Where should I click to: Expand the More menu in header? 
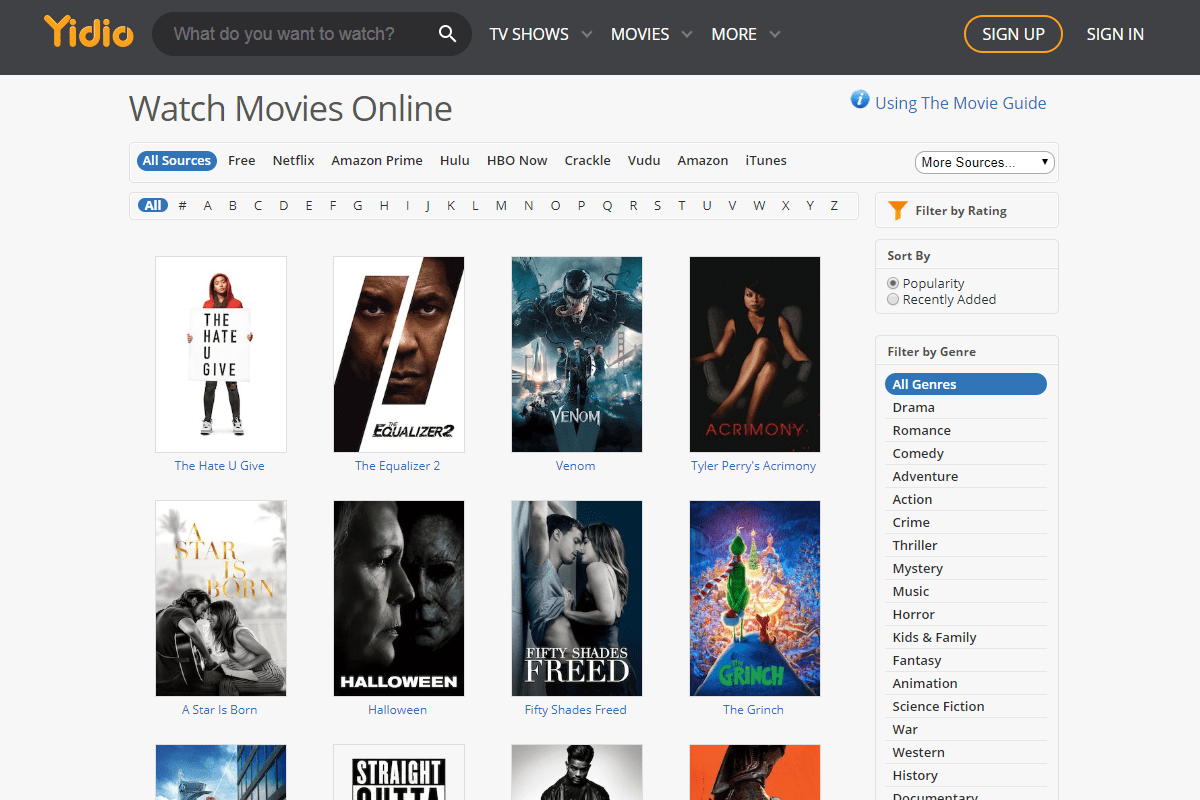pos(745,34)
